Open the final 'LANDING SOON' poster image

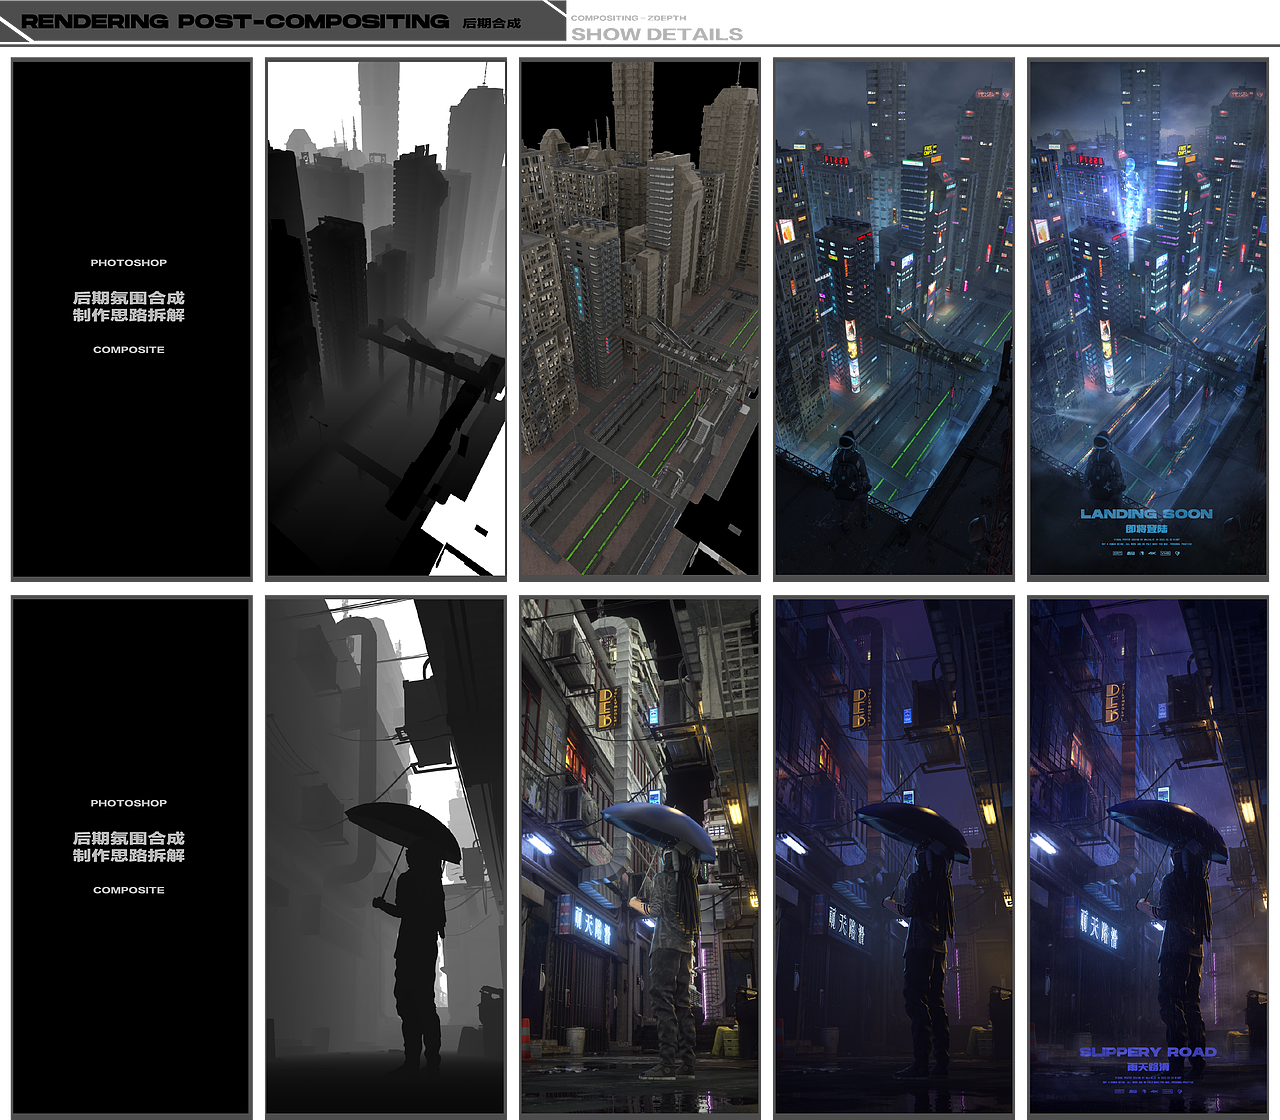point(1148,319)
